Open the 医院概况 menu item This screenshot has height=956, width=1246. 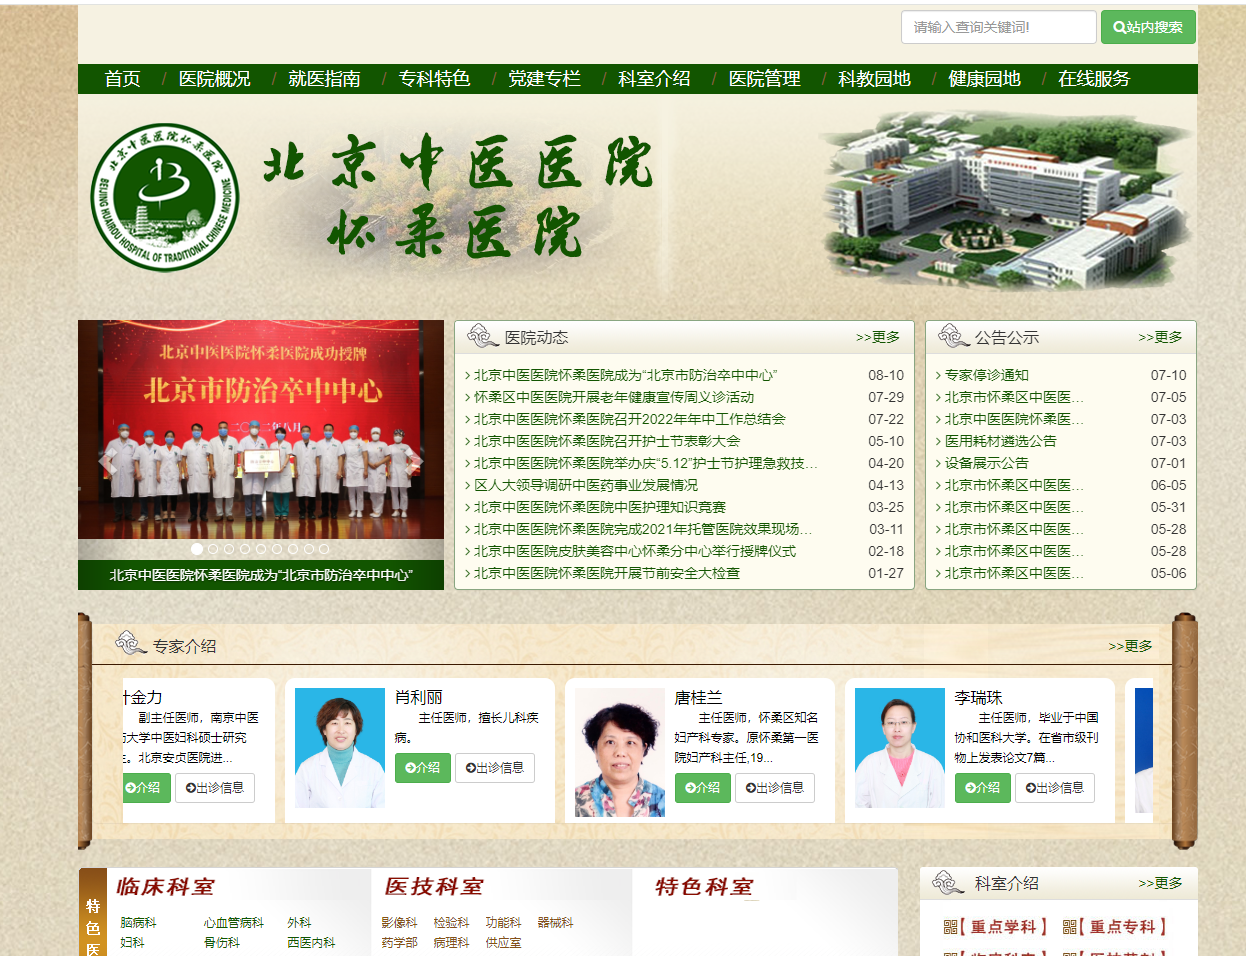tap(214, 79)
